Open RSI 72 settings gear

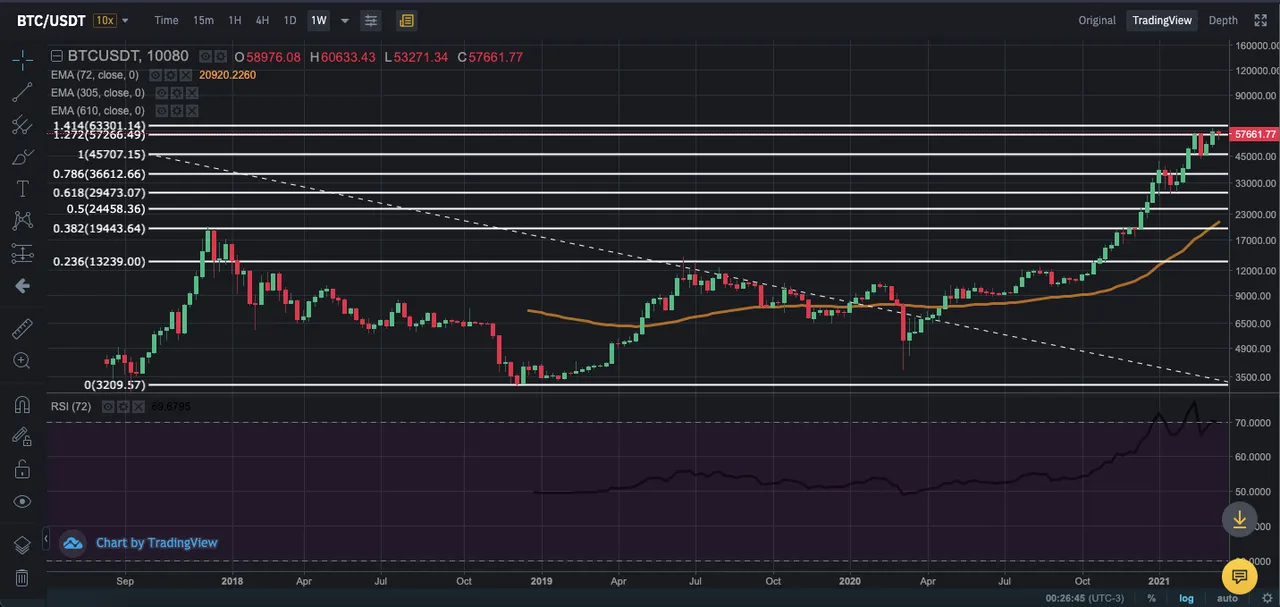point(124,407)
